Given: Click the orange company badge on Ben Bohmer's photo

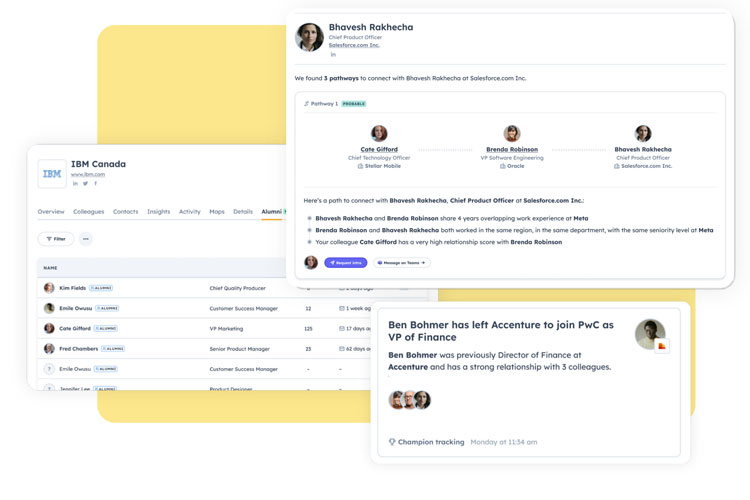Looking at the screenshot, I should tap(662, 345).
